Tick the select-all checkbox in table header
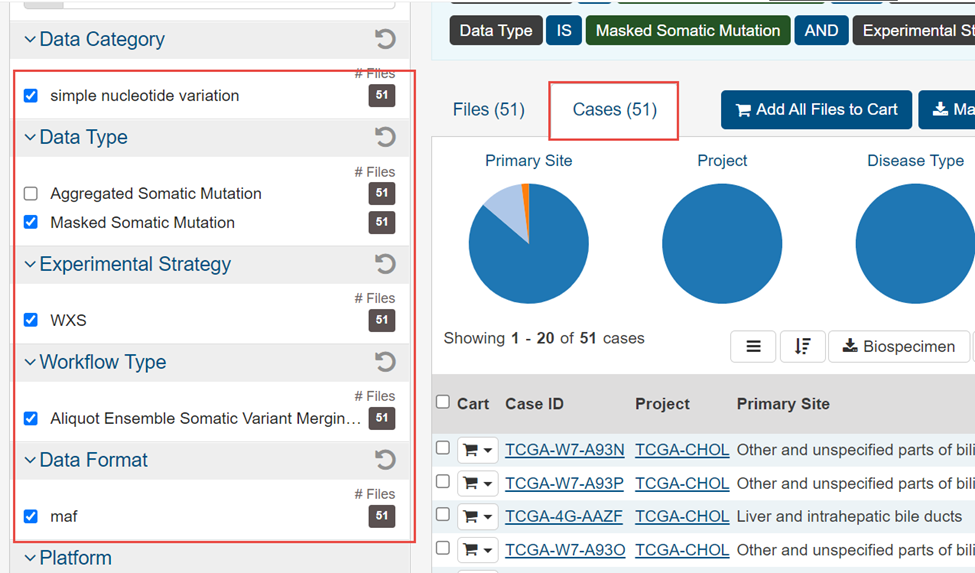 pos(443,402)
